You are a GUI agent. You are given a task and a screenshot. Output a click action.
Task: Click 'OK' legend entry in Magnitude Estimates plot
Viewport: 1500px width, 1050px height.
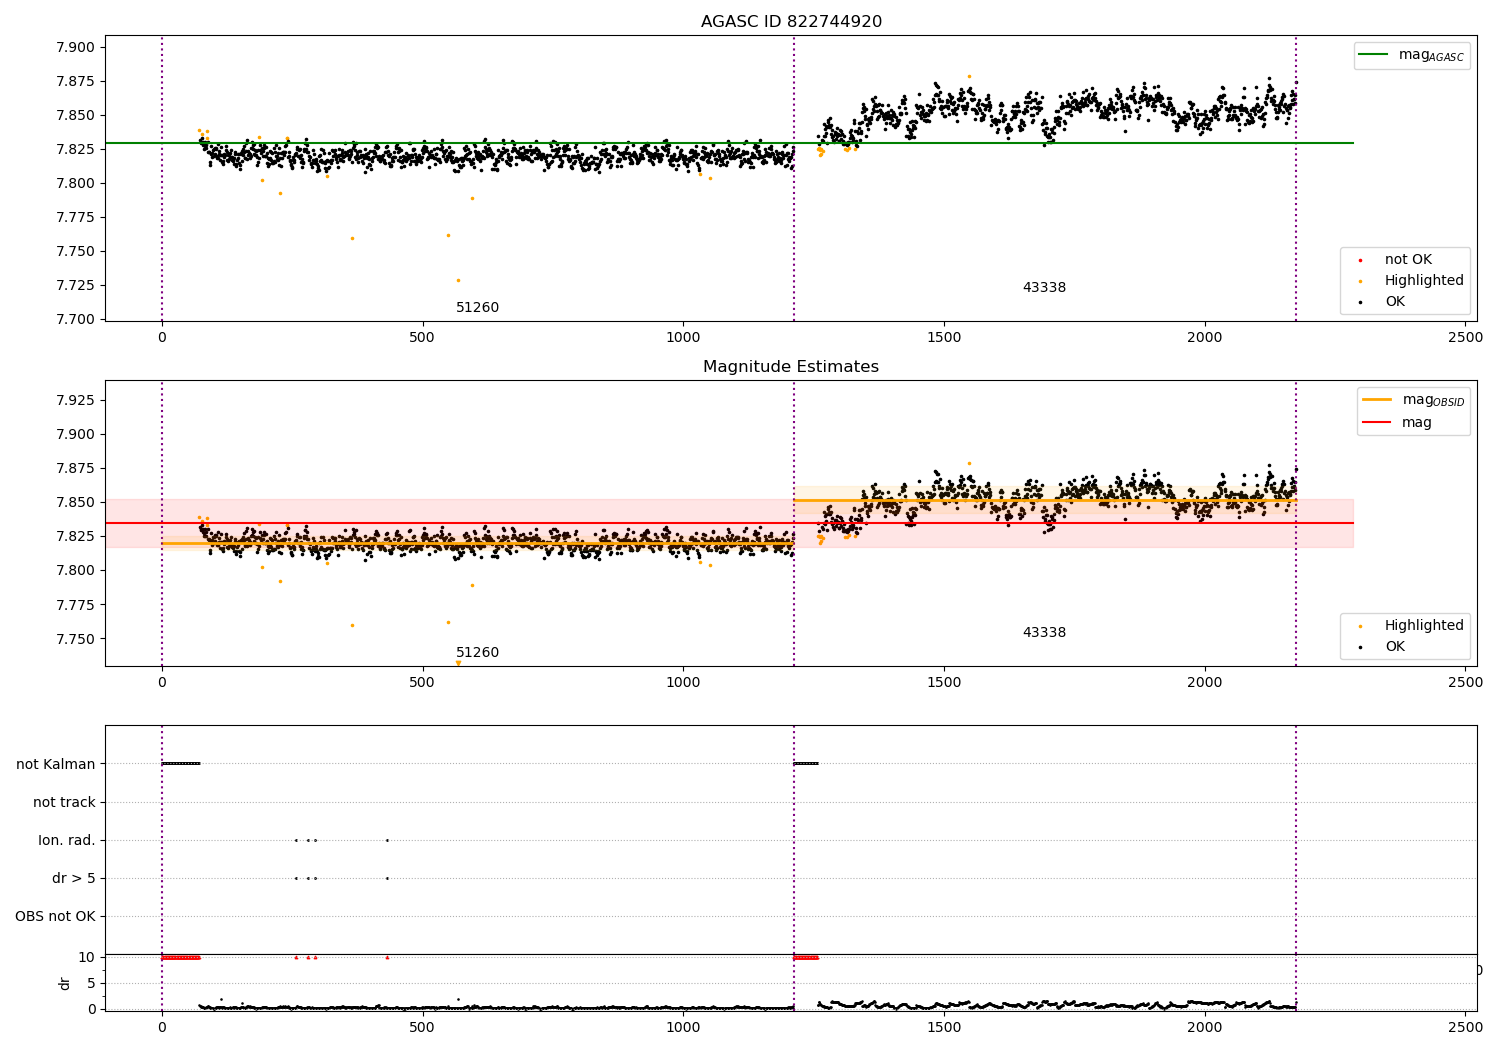(1395, 647)
